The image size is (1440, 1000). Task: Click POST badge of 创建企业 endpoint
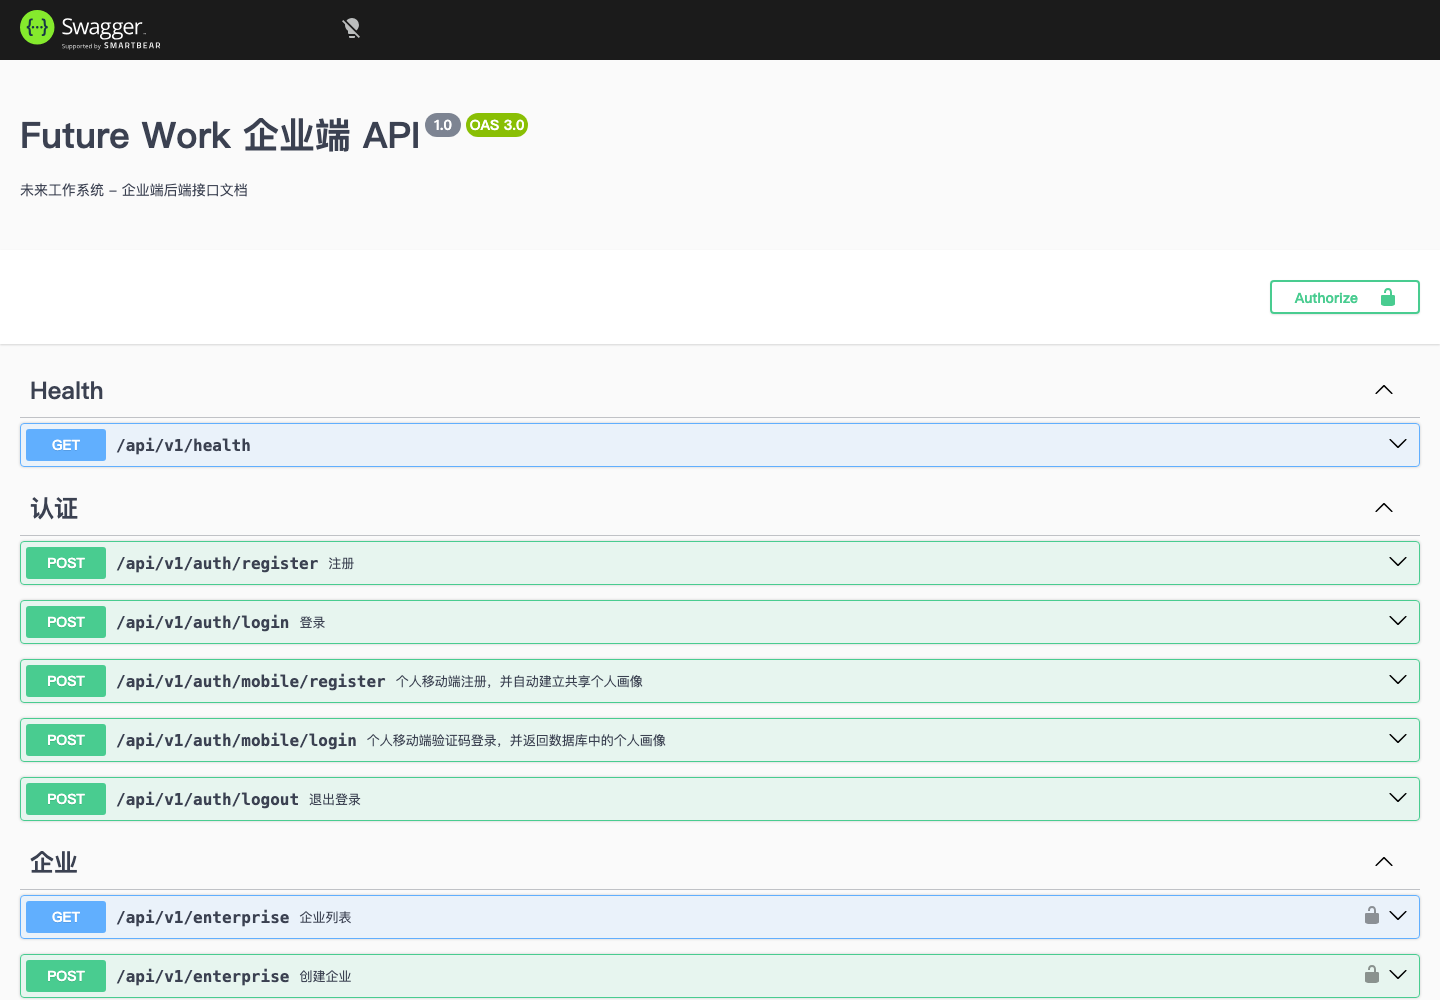pyautogui.click(x=66, y=976)
